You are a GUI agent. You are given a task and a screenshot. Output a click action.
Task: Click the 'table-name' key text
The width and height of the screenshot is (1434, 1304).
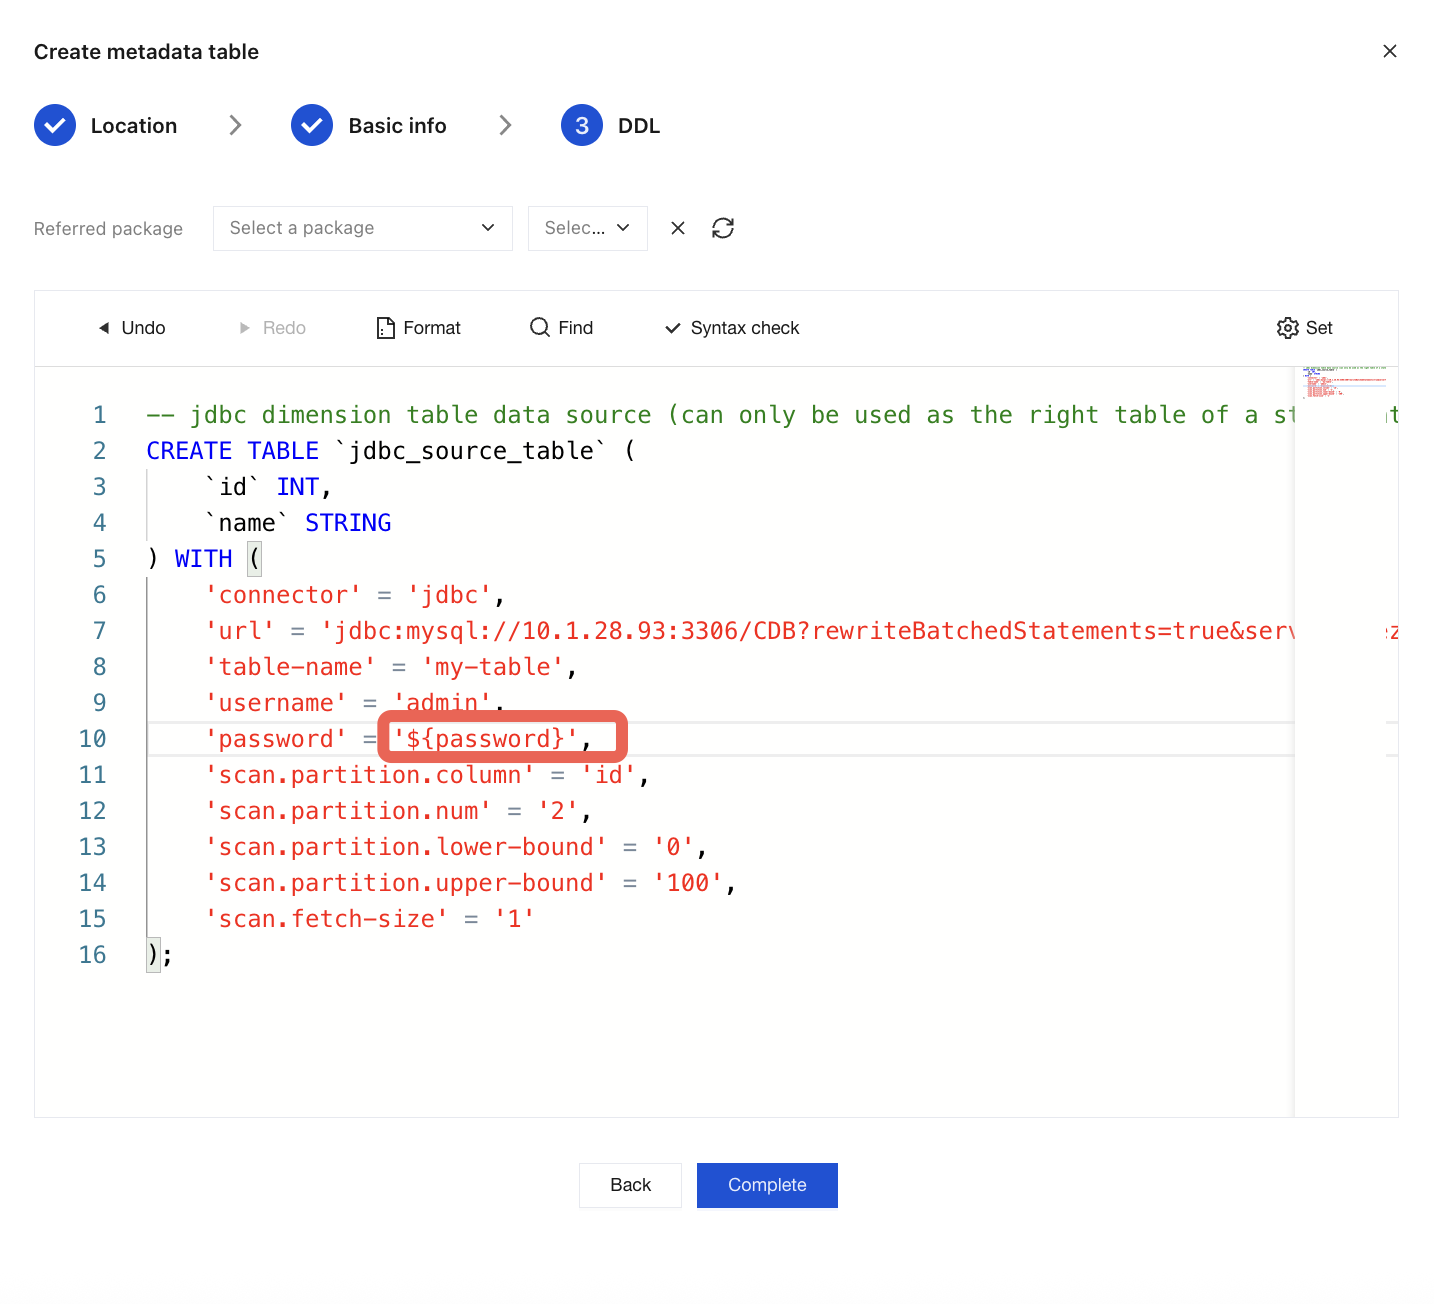pyautogui.click(x=290, y=667)
